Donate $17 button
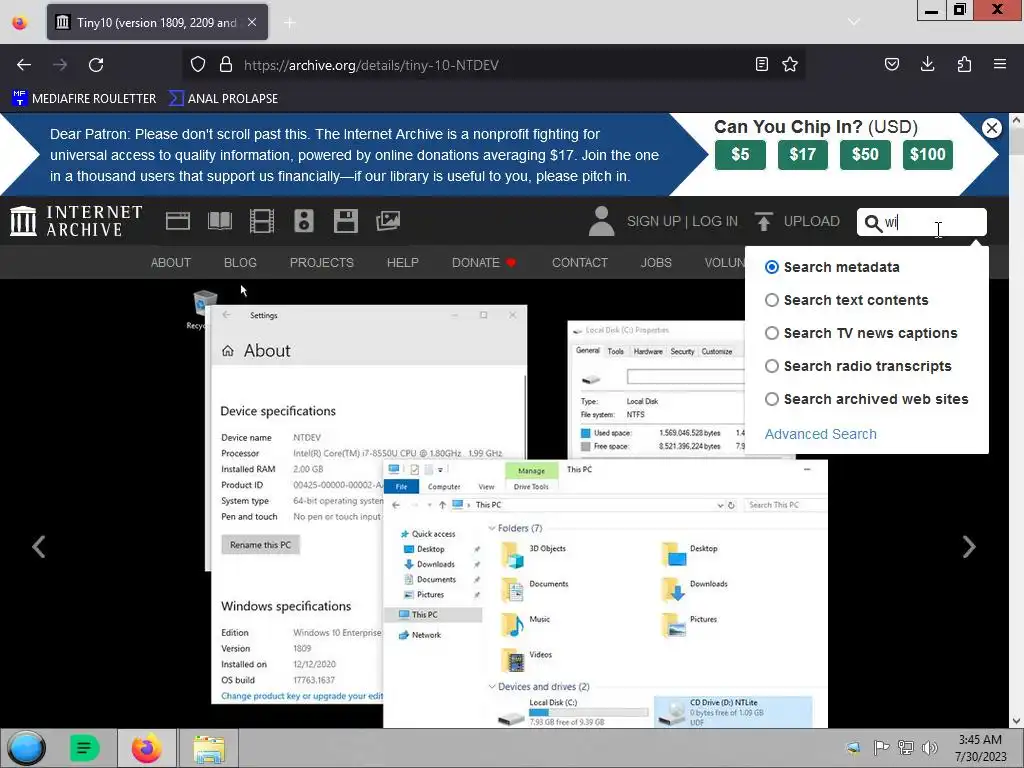Viewport: 1024px width, 768px height. point(803,155)
